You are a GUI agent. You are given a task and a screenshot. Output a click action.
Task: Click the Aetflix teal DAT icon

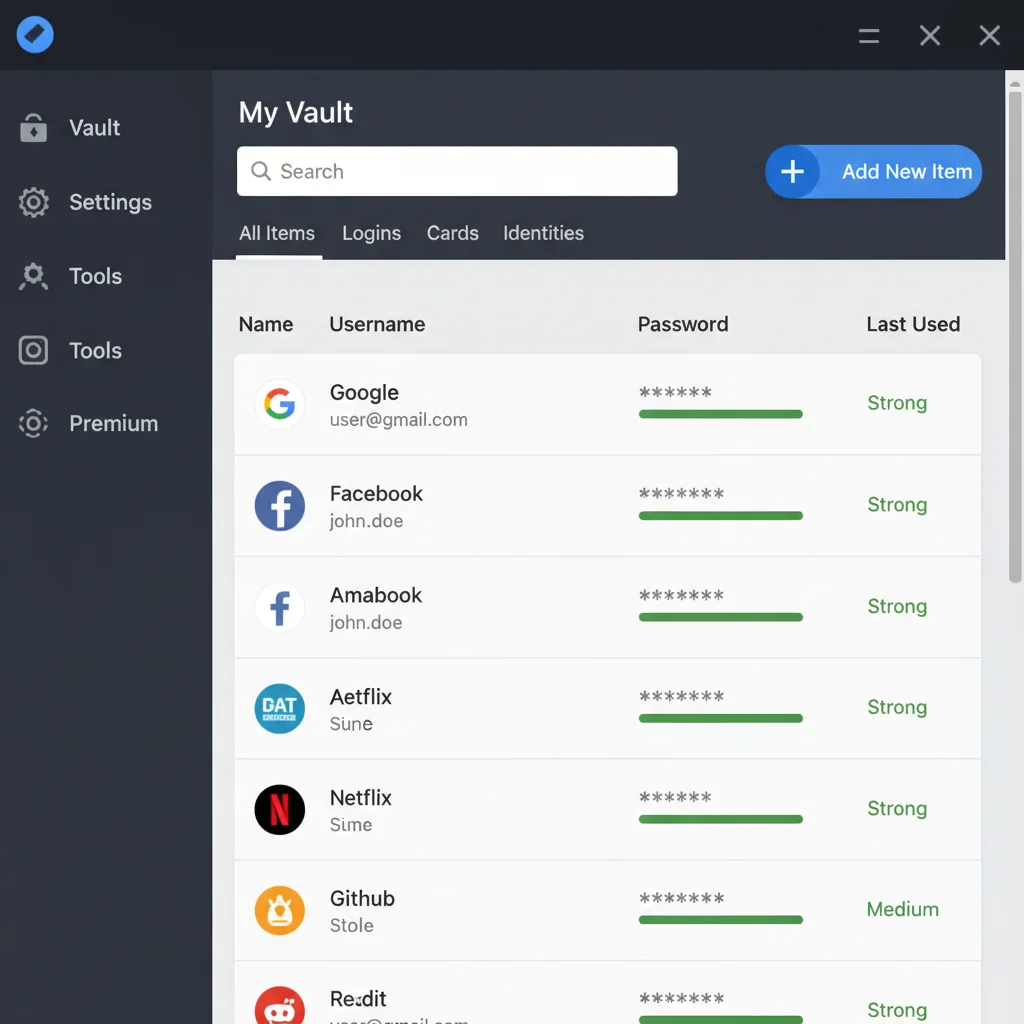tap(280, 709)
